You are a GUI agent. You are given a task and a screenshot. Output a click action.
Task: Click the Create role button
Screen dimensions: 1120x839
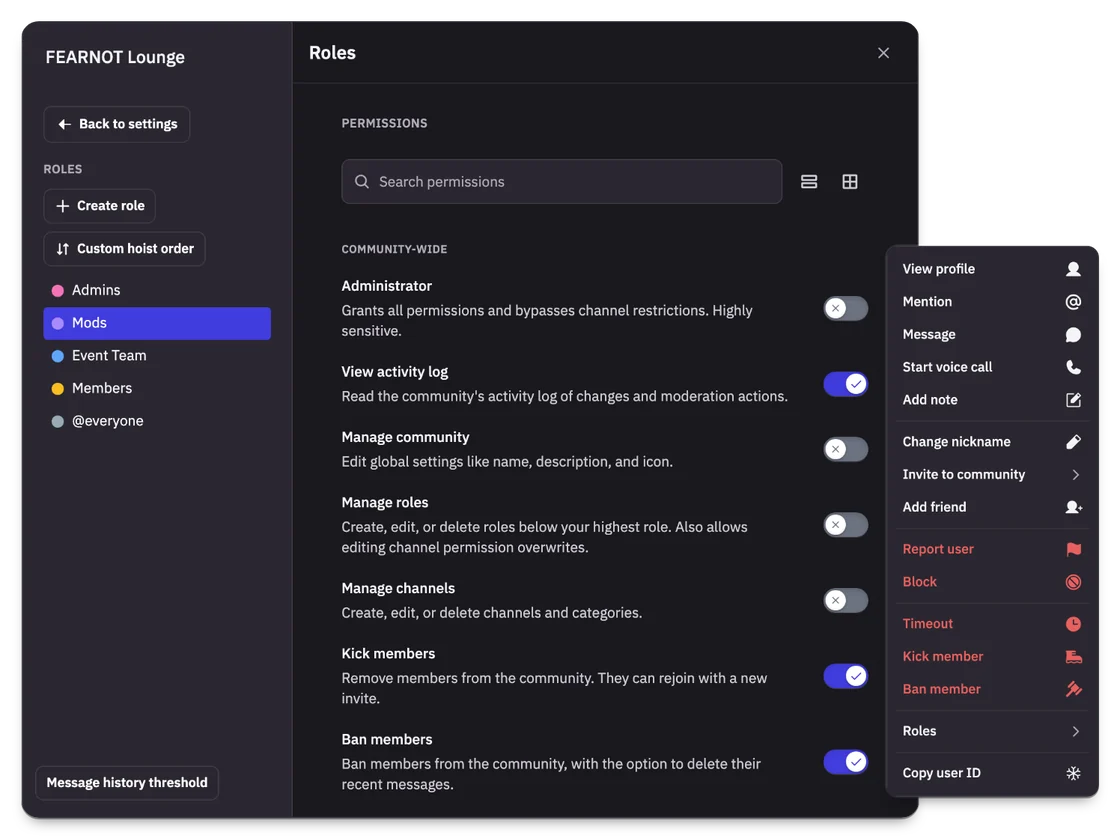click(99, 206)
